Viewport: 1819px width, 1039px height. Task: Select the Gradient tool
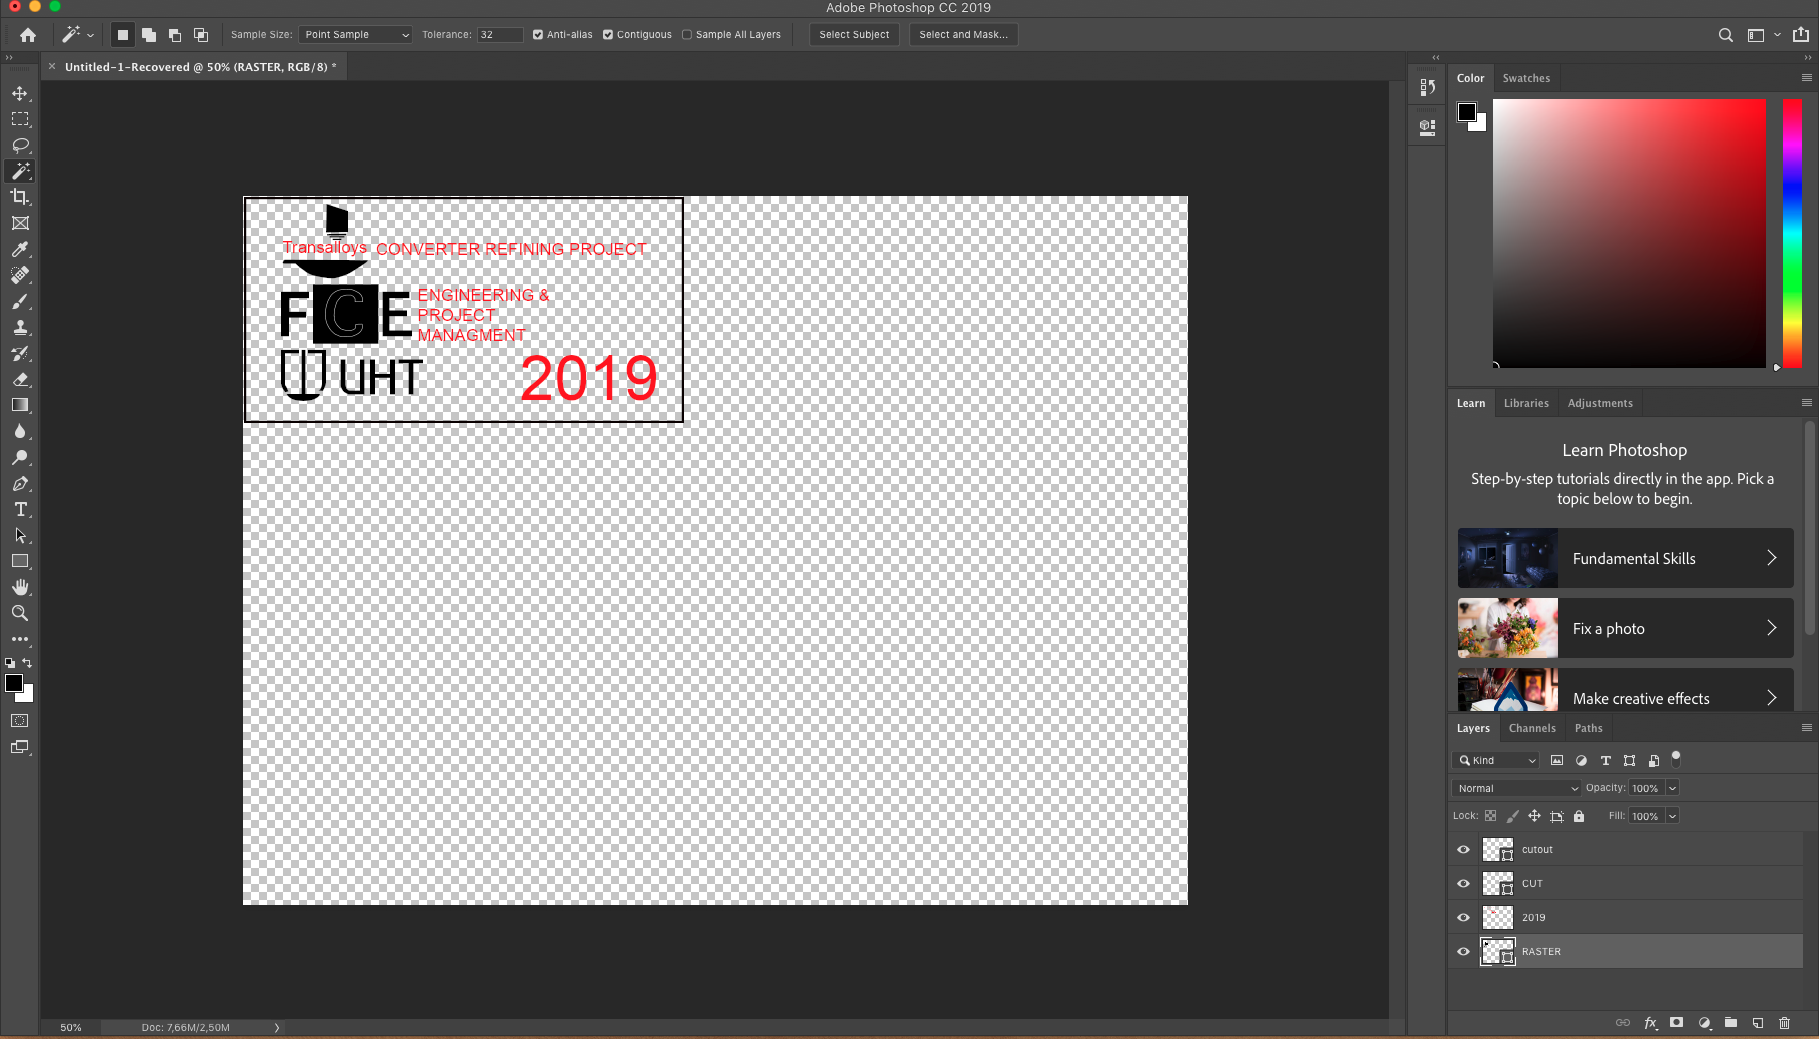coord(20,405)
